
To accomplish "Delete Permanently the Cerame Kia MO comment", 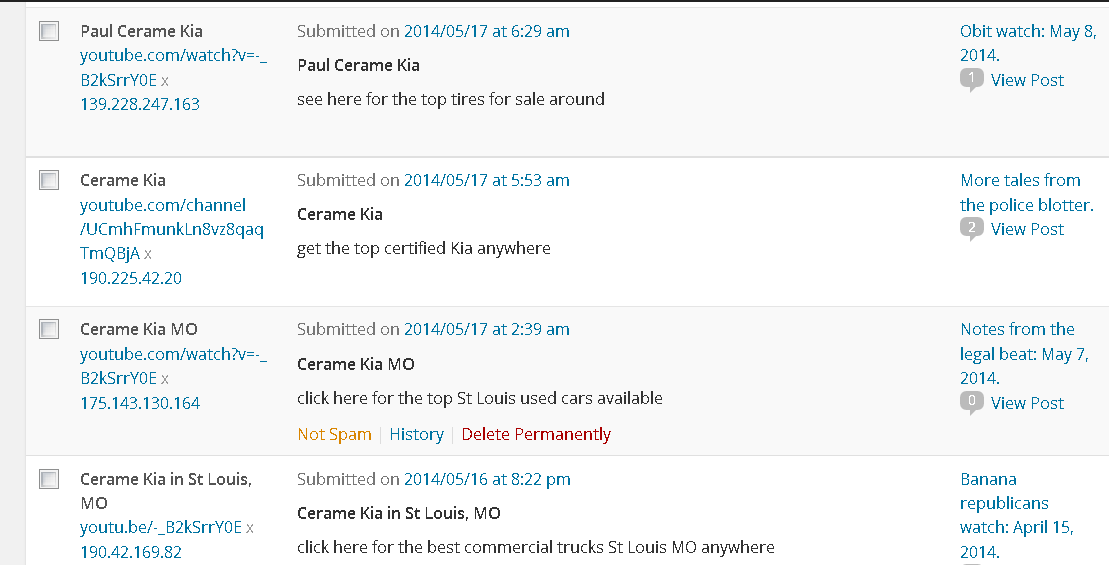I will pos(536,434).
